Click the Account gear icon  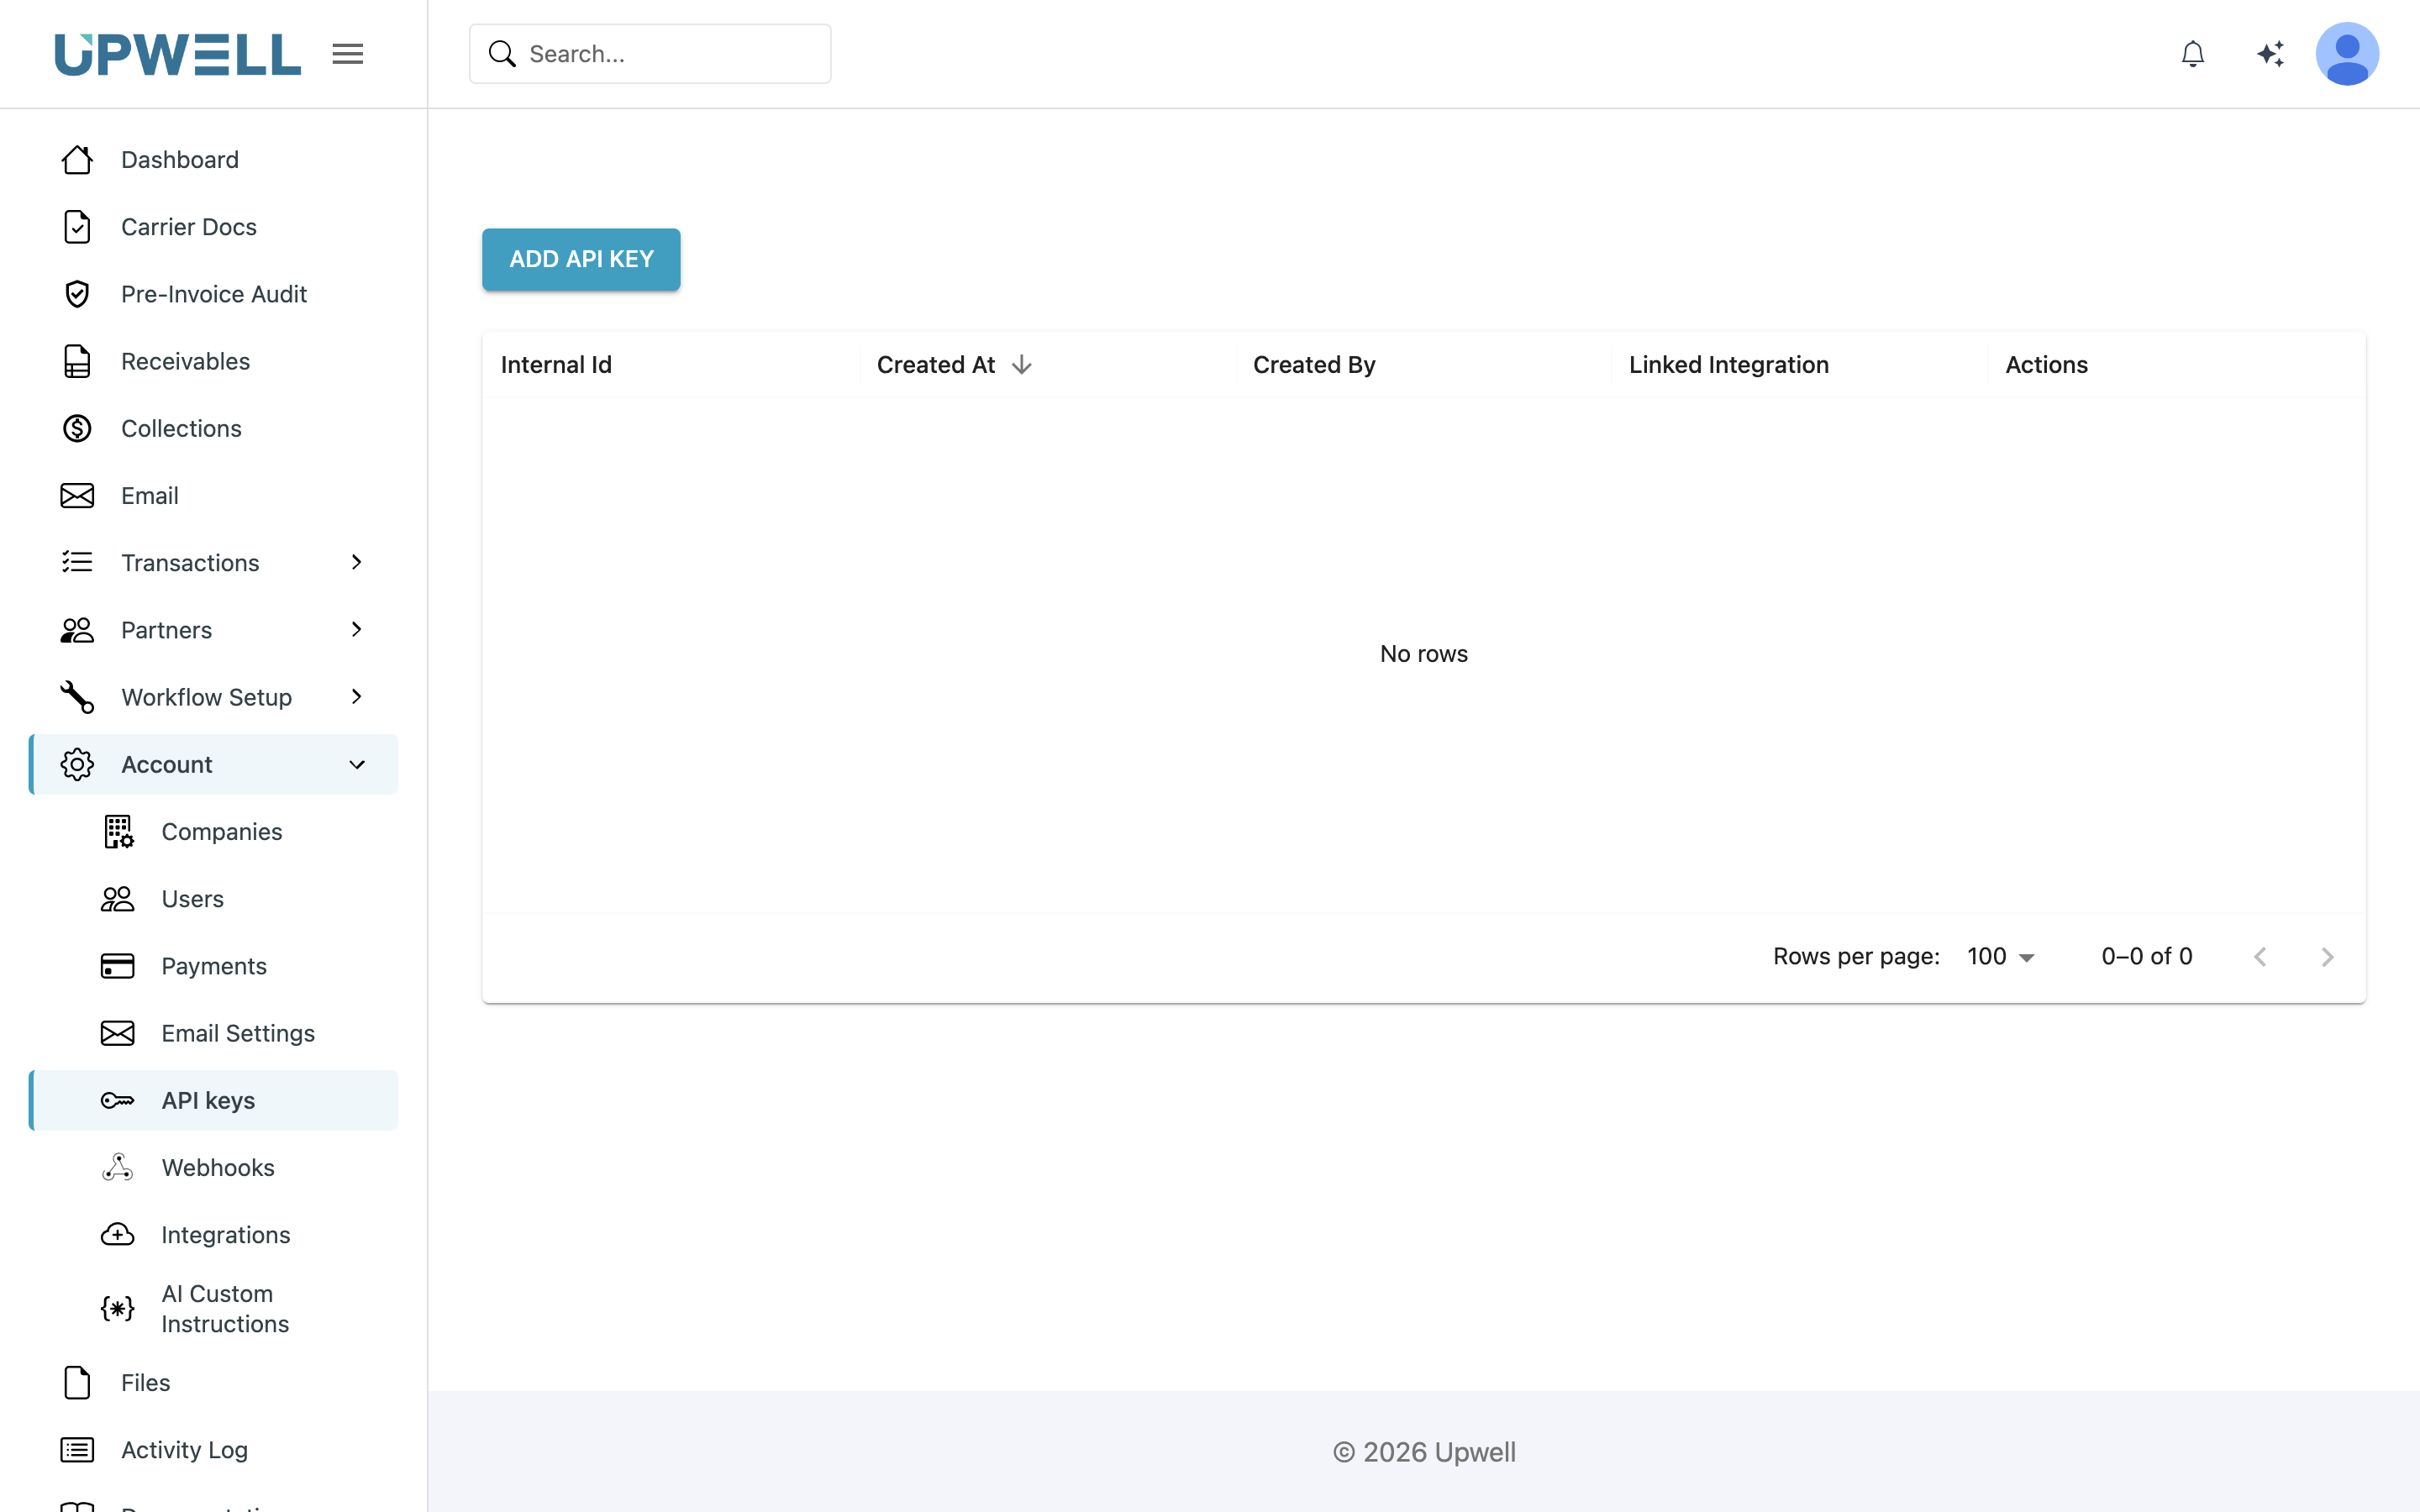[x=77, y=765]
